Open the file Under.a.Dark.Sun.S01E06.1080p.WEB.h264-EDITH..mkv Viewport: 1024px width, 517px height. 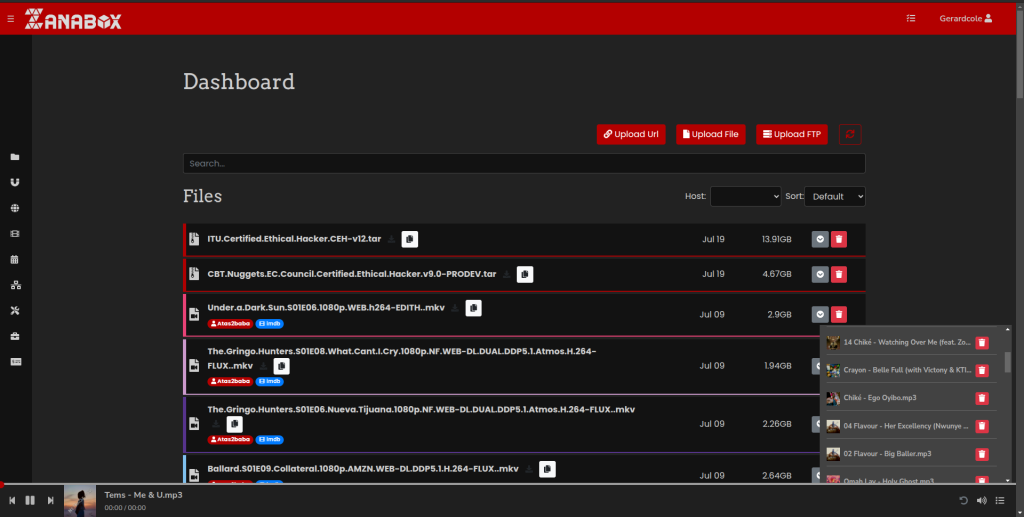click(326, 307)
